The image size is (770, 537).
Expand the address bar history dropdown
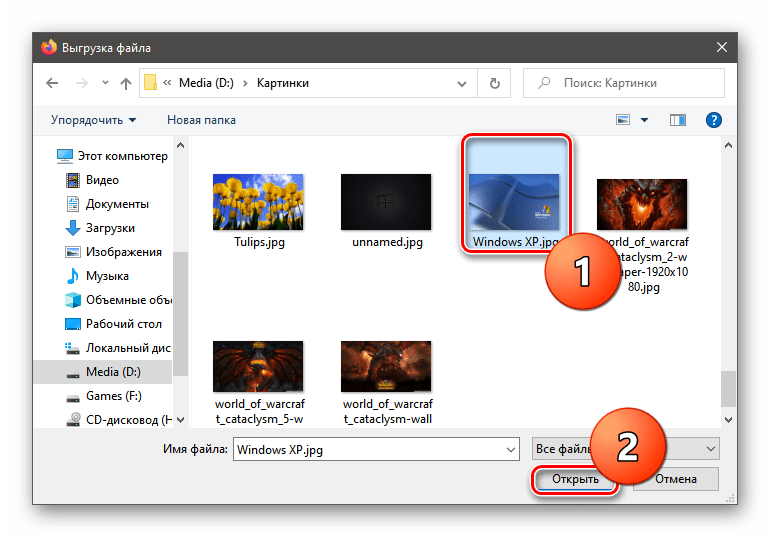coord(462,83)
